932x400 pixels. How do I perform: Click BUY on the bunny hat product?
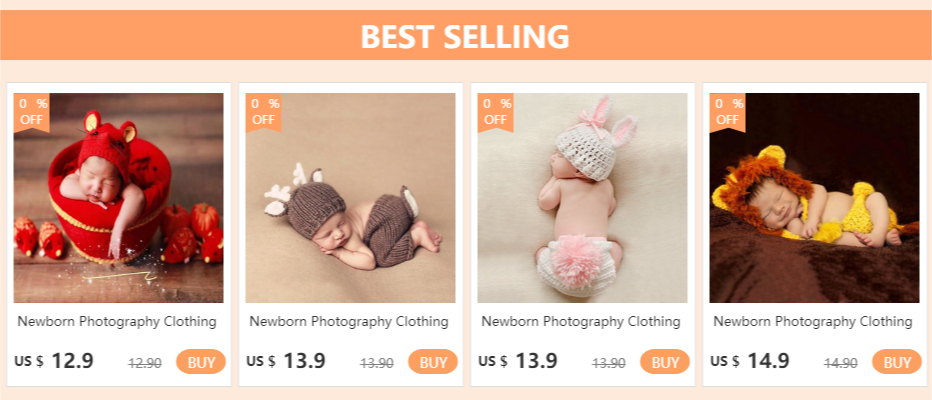[665, 362]
